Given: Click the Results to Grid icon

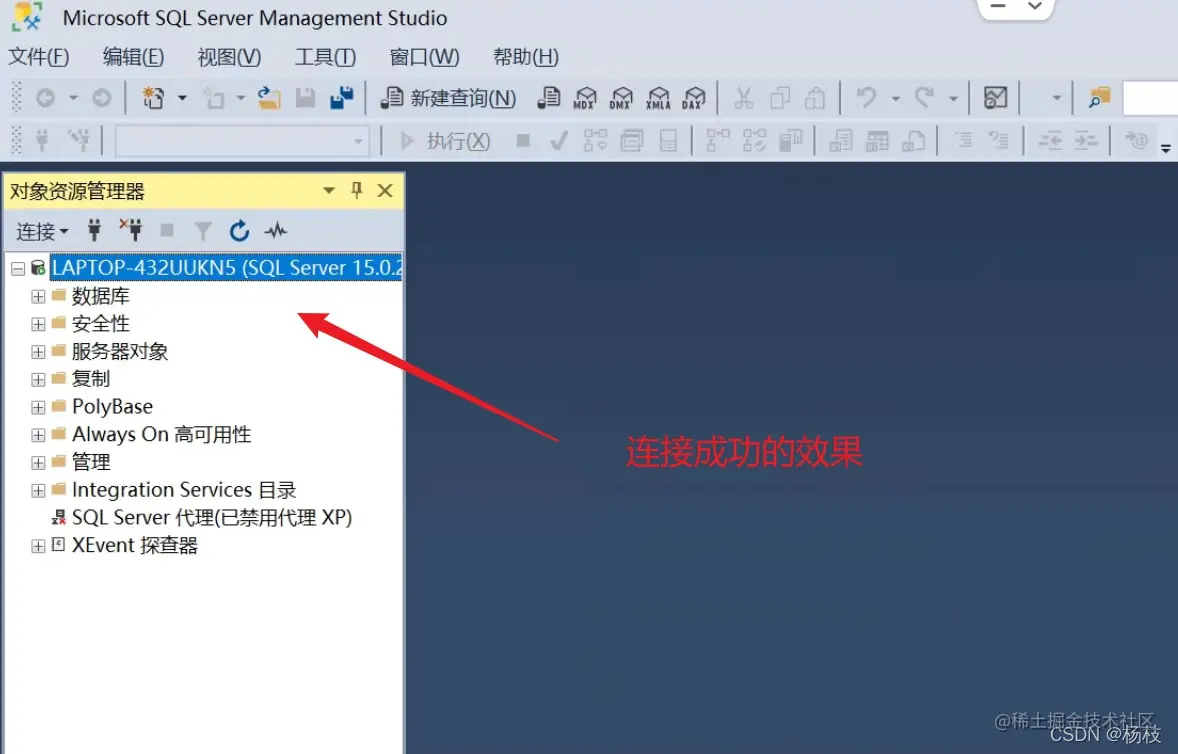Looking at the screenshot, I should click(x=877, y=140).
